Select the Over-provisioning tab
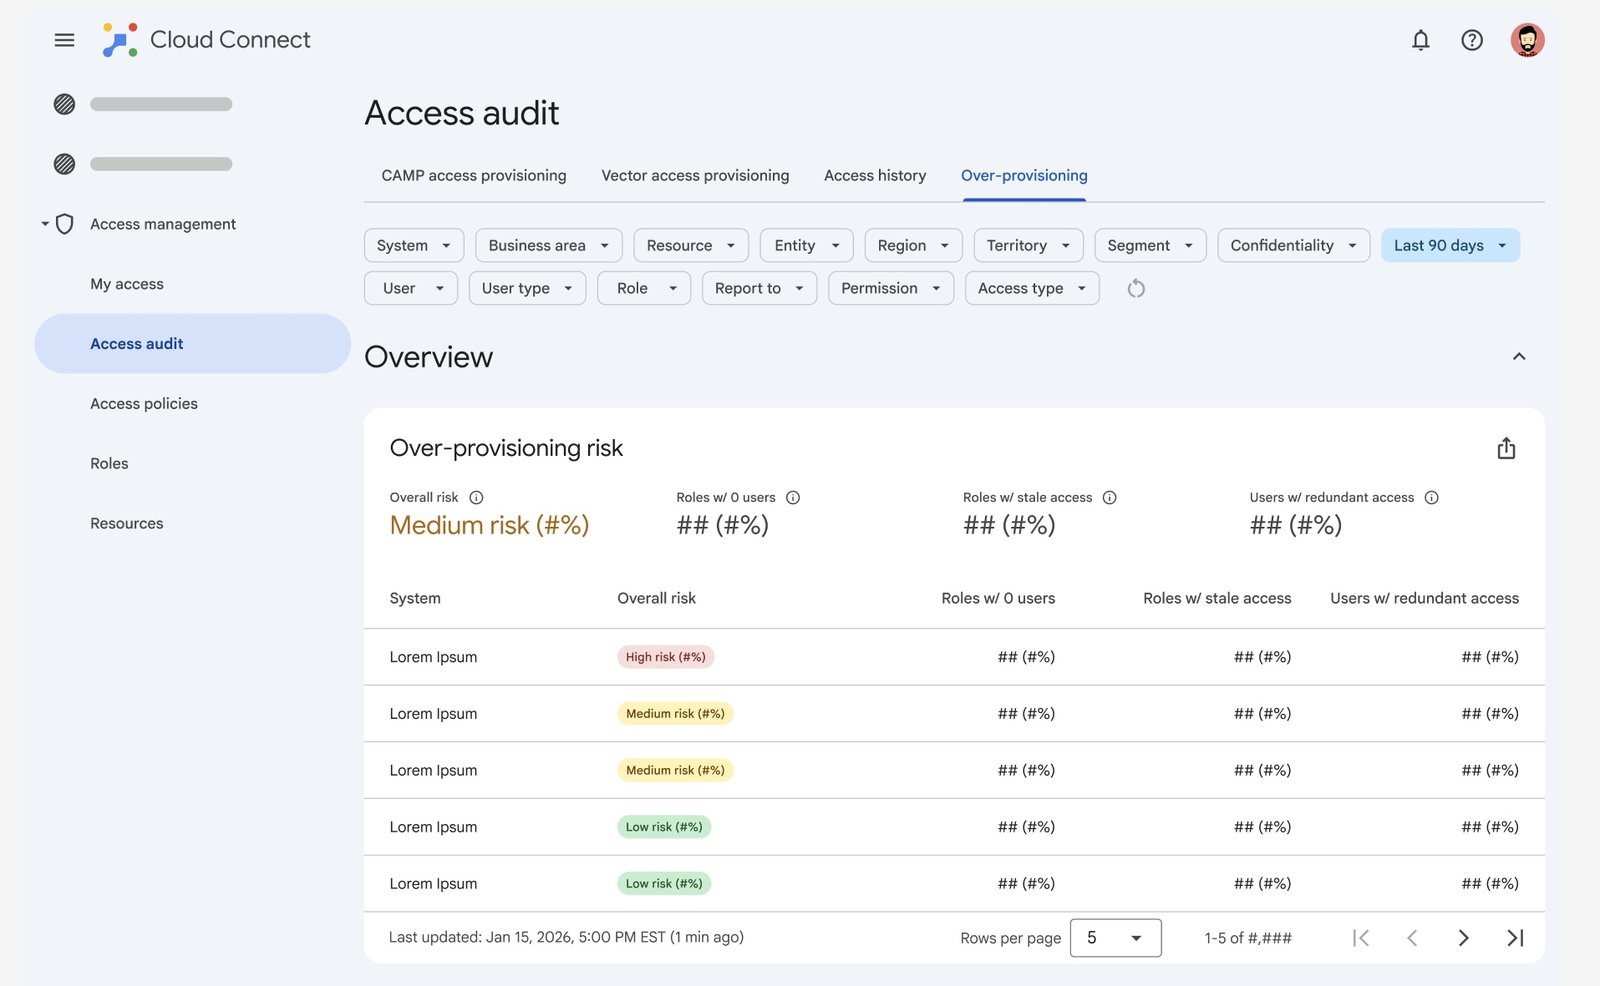 tap(1024, 175)
